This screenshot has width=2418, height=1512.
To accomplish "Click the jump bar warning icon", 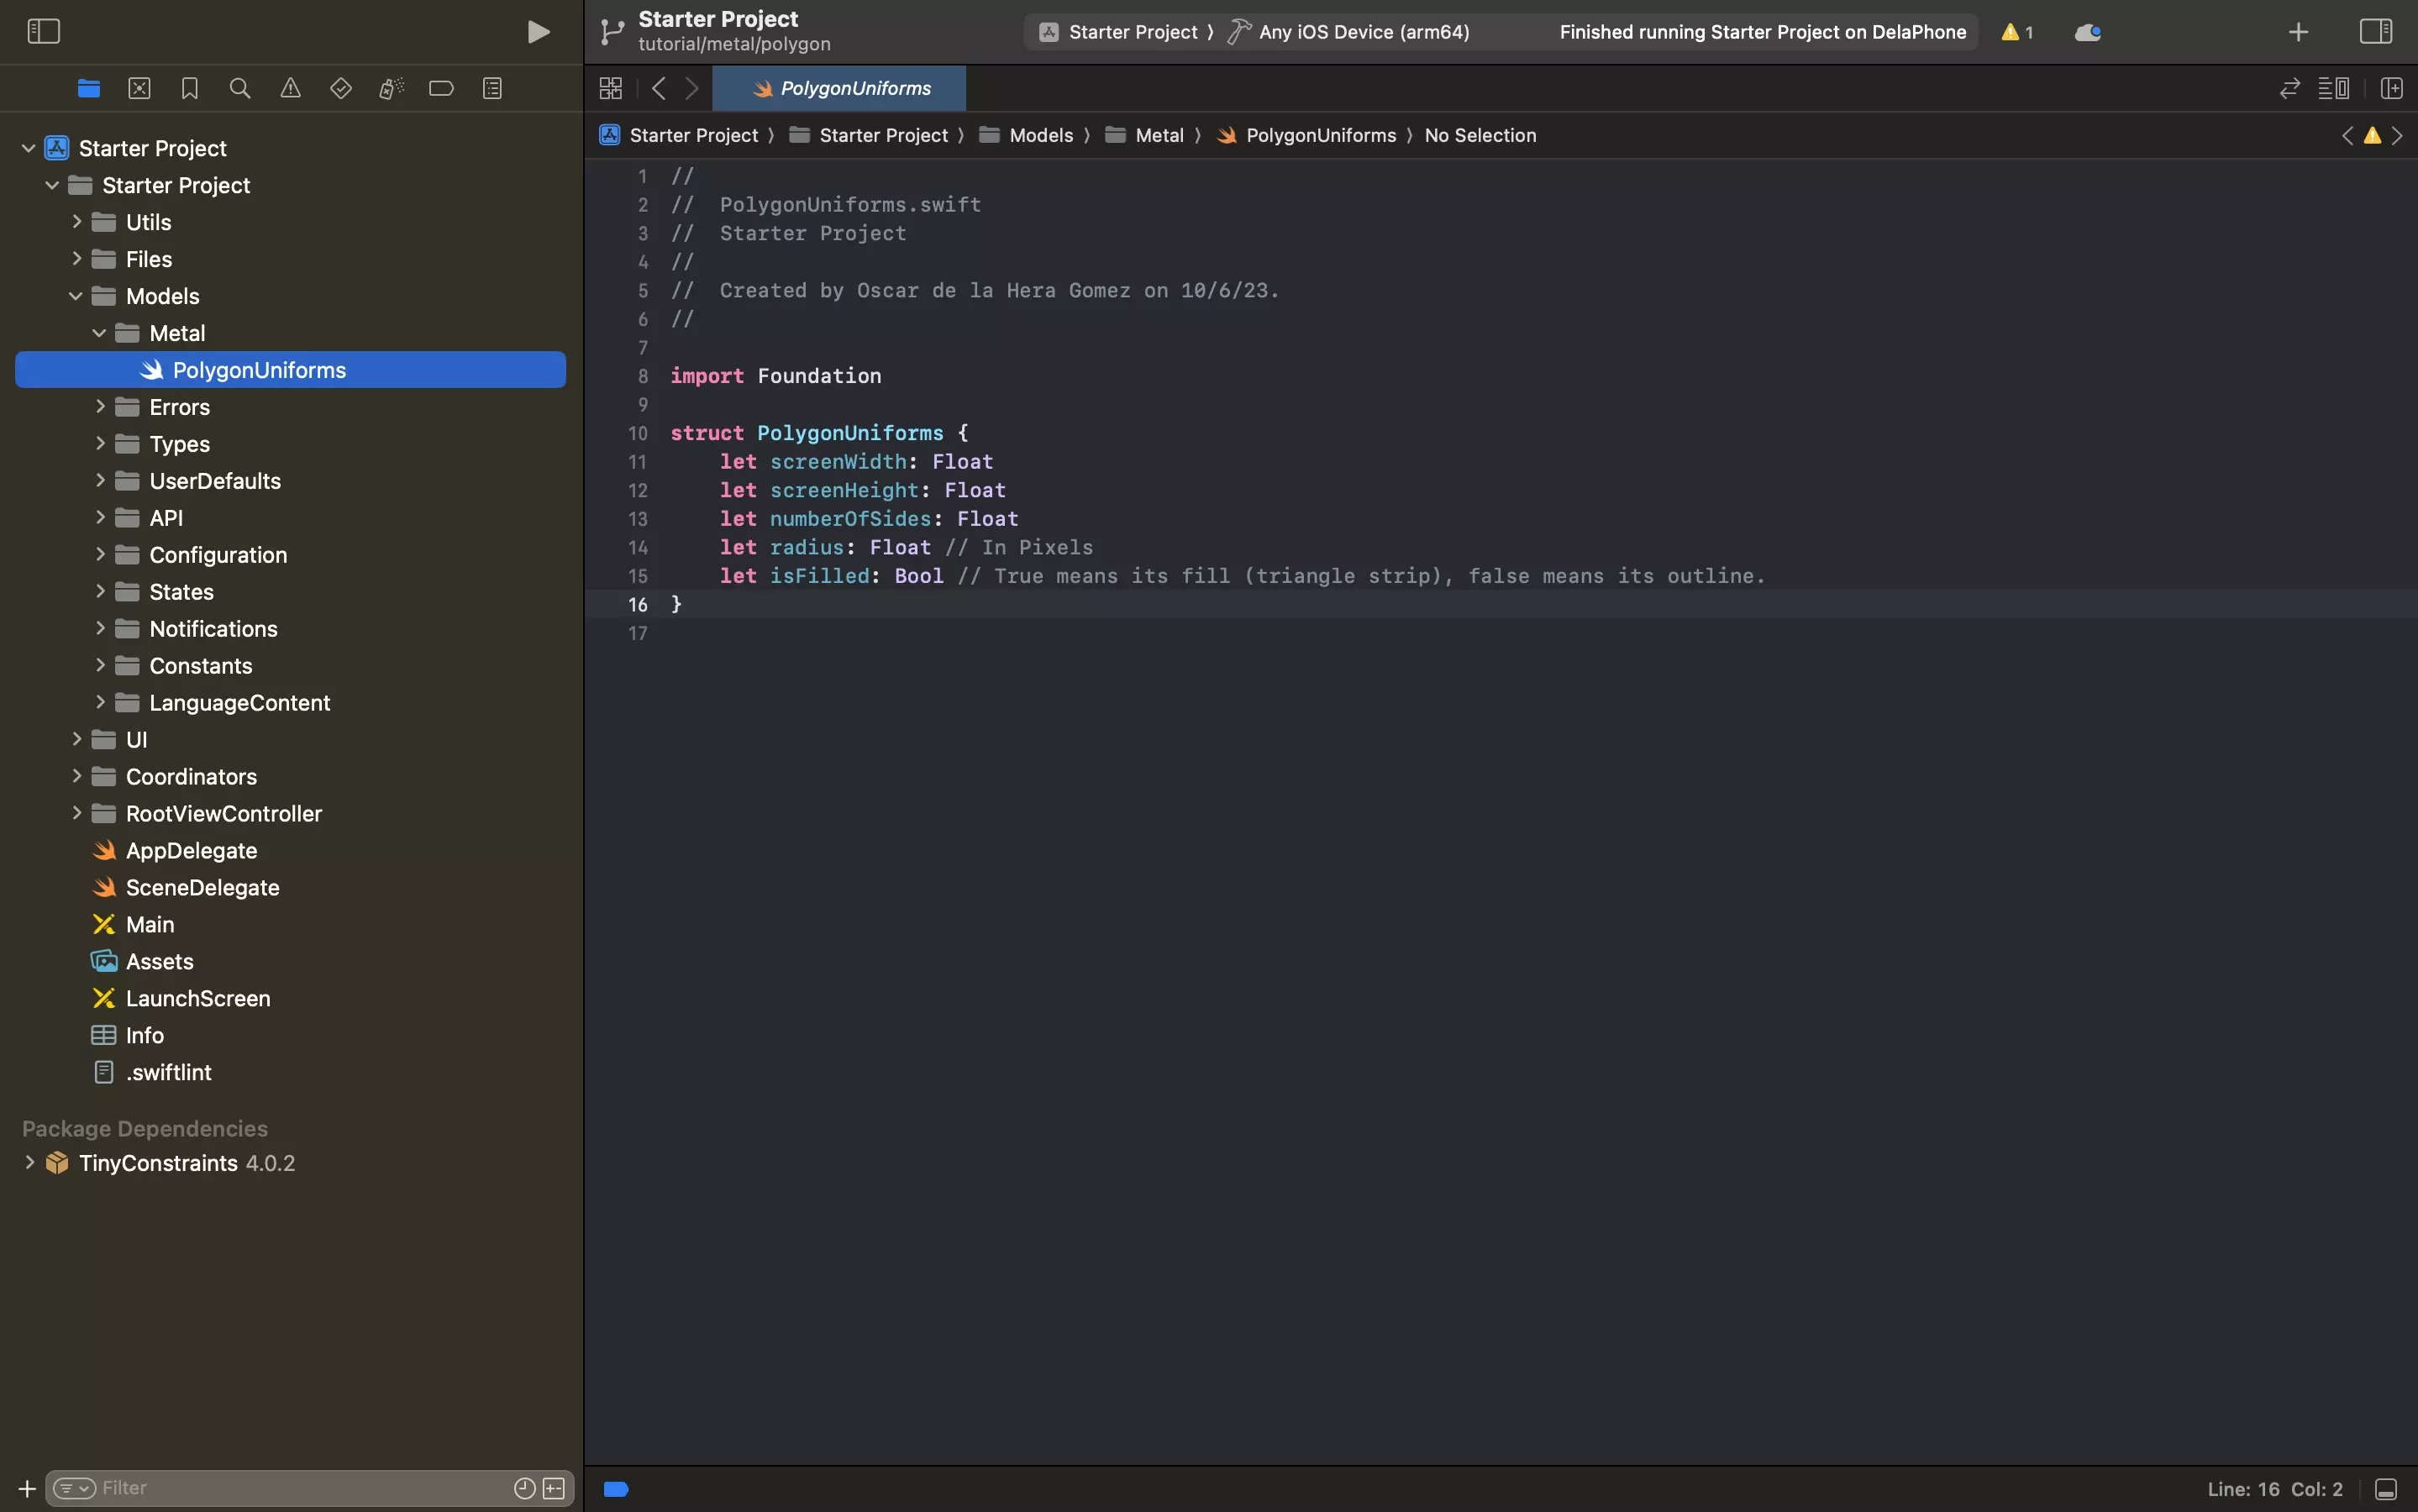I will (x=2372, y=135).
